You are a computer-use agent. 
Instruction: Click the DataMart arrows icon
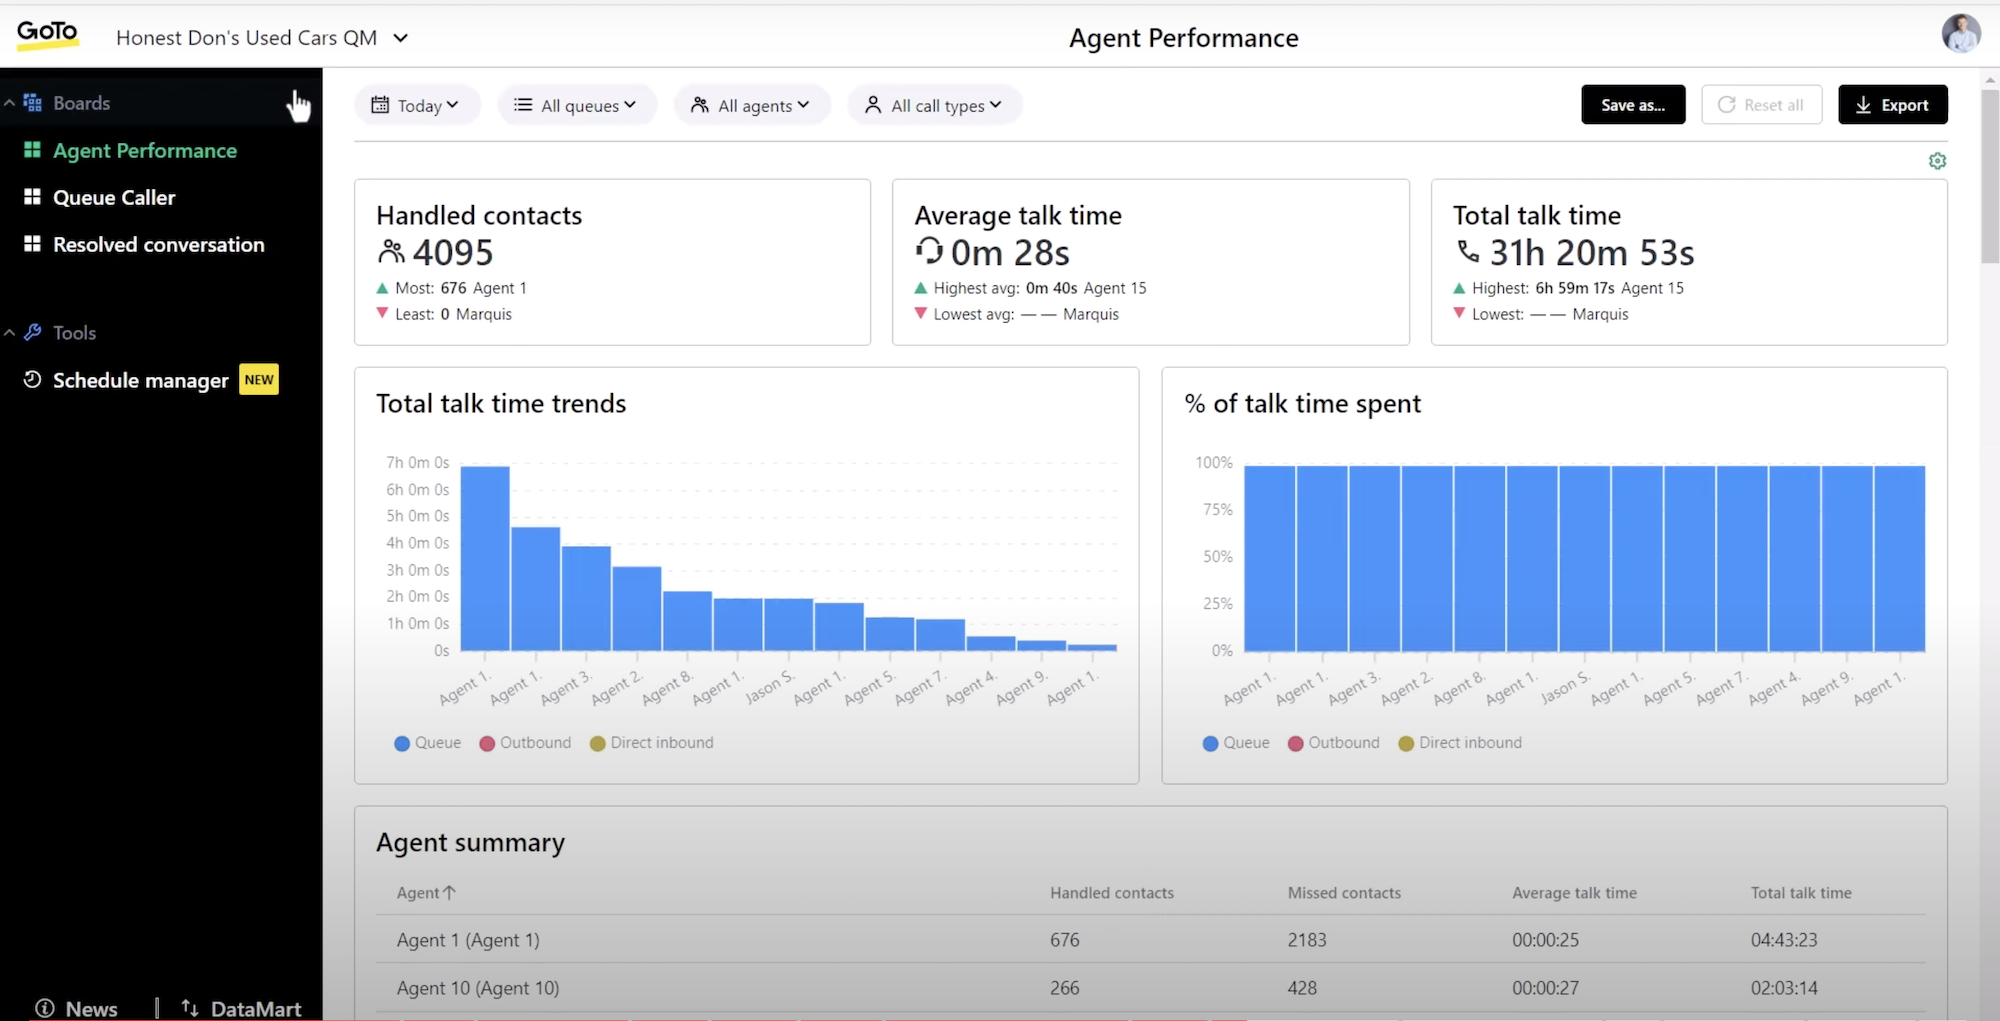(x=190, y=1007)
